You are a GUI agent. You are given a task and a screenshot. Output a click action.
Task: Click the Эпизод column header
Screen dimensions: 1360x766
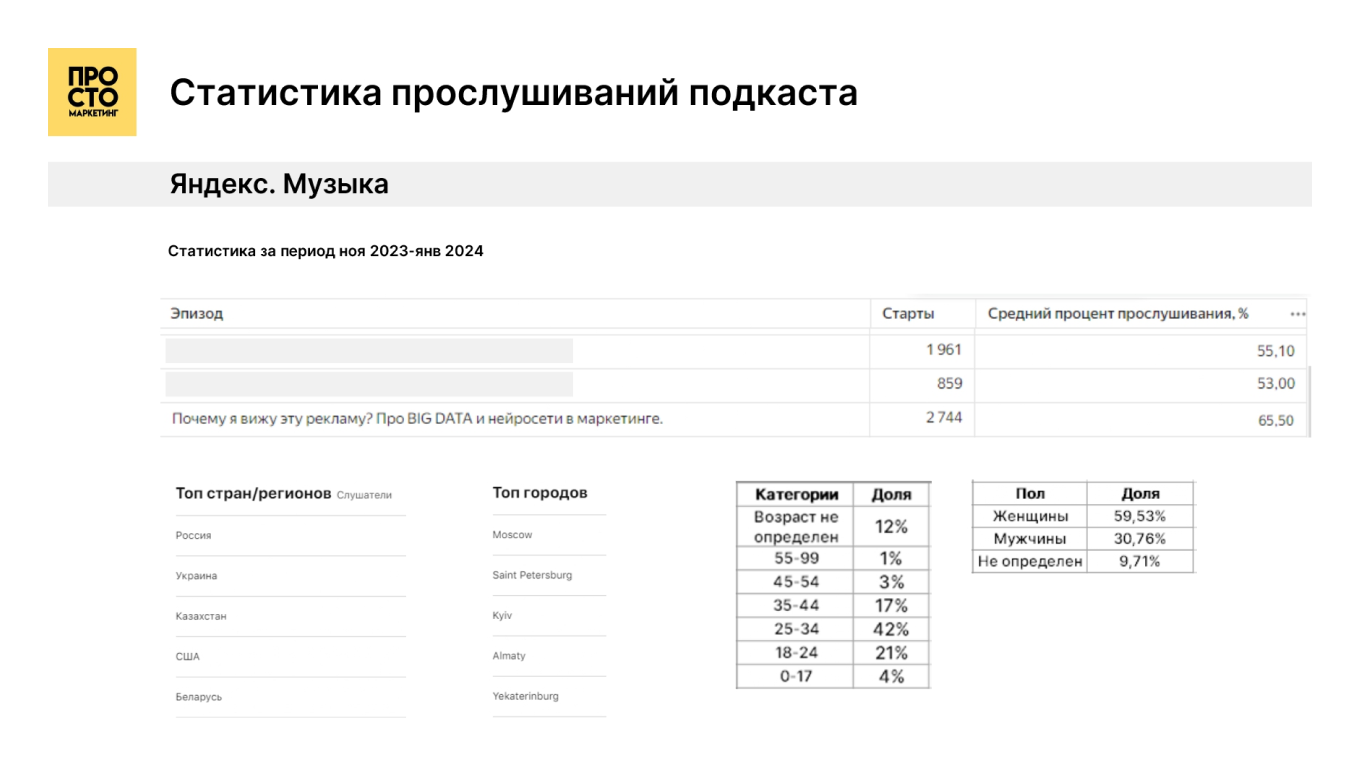tap(196, 313)
